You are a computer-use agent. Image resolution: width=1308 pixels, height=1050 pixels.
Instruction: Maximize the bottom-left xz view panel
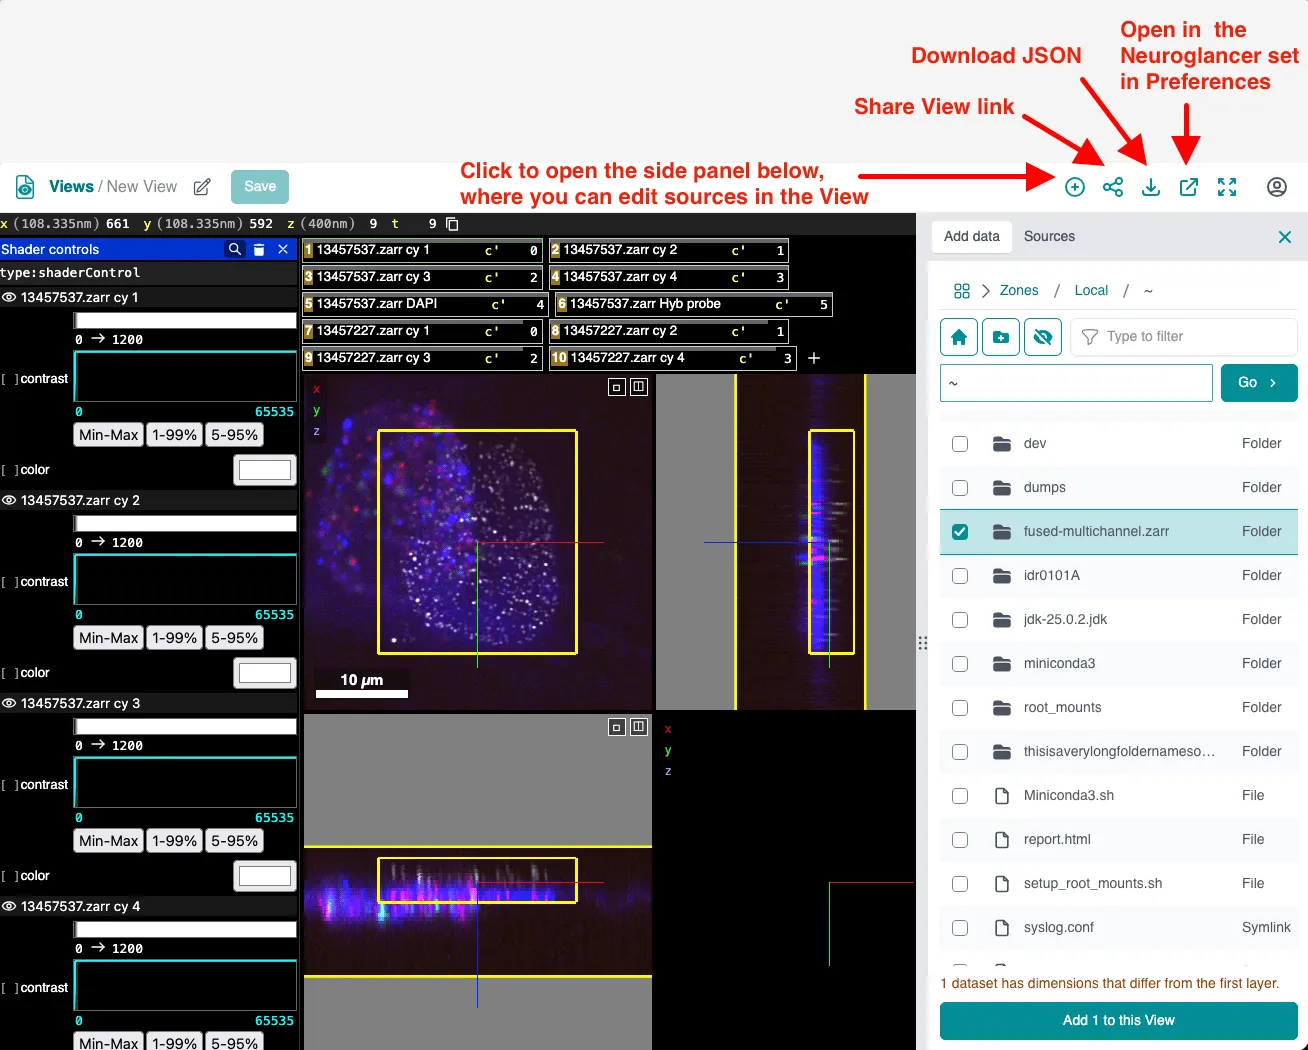click(617, 727)
